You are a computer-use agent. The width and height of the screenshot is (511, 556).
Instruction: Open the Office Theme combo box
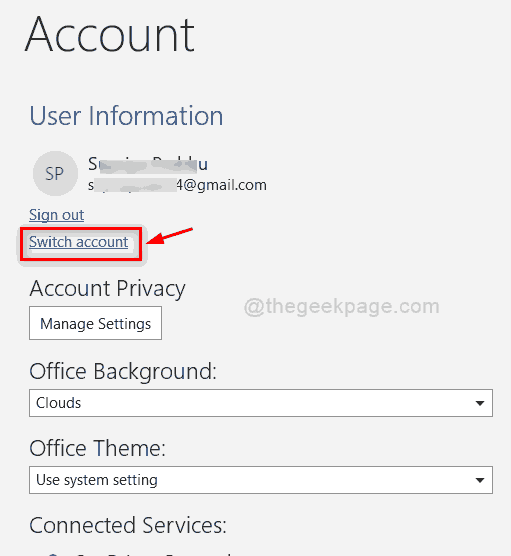(x=261, y=480)
